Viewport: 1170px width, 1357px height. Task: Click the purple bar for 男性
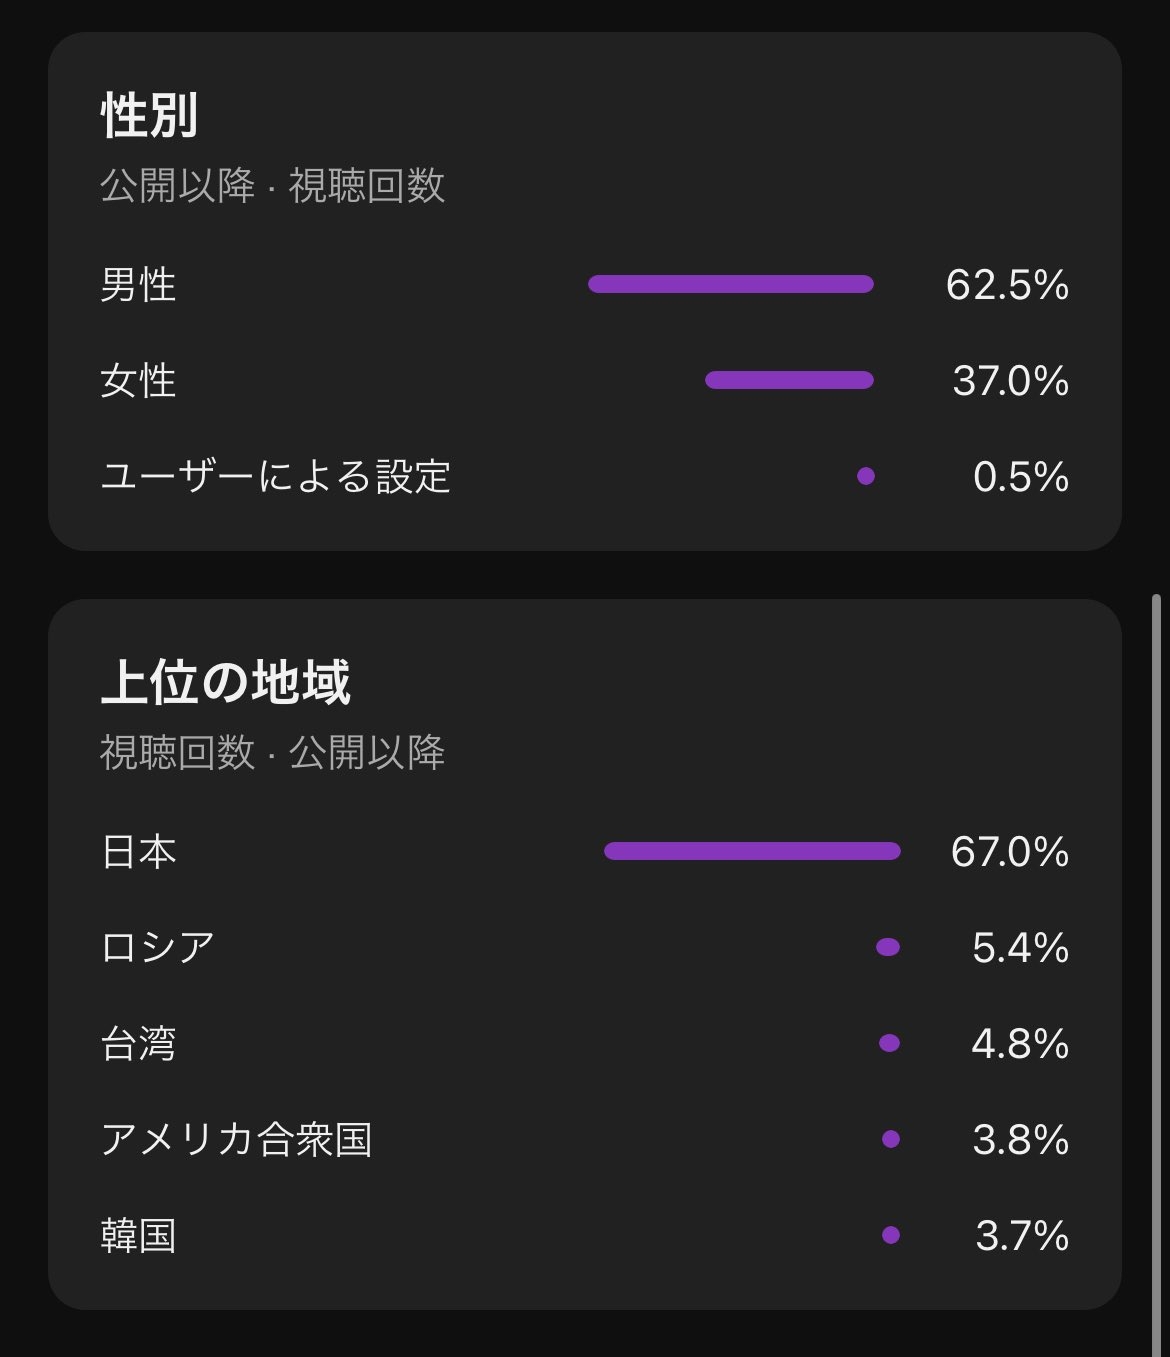tap(731, 284)
